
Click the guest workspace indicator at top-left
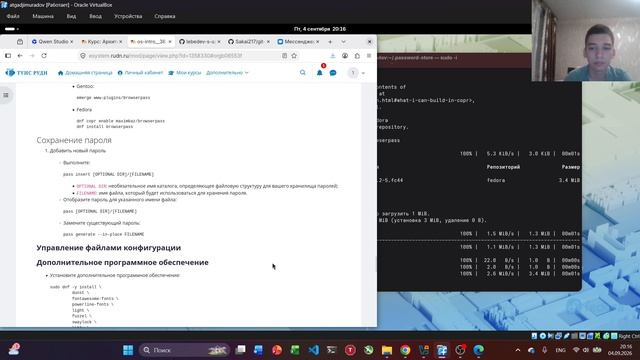click(x=11, y=29)
